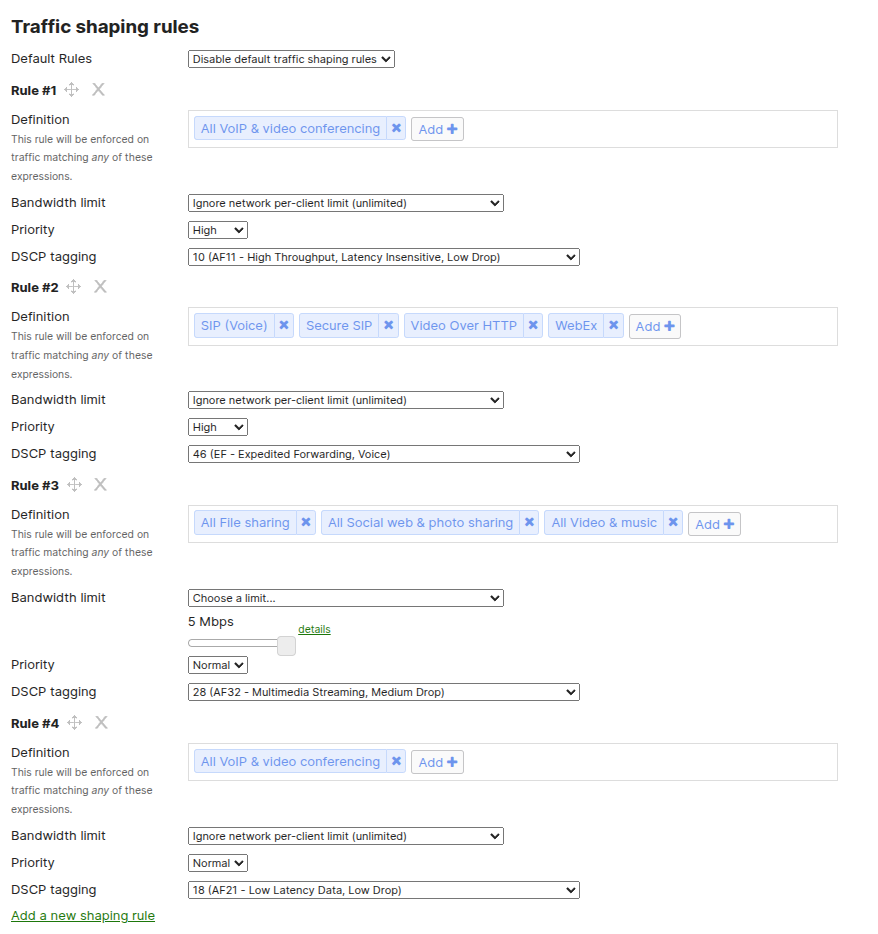Remove All VoIP & video conferencing from Rule #1
This screenshot has height=934, width=878.
[396, 129]
